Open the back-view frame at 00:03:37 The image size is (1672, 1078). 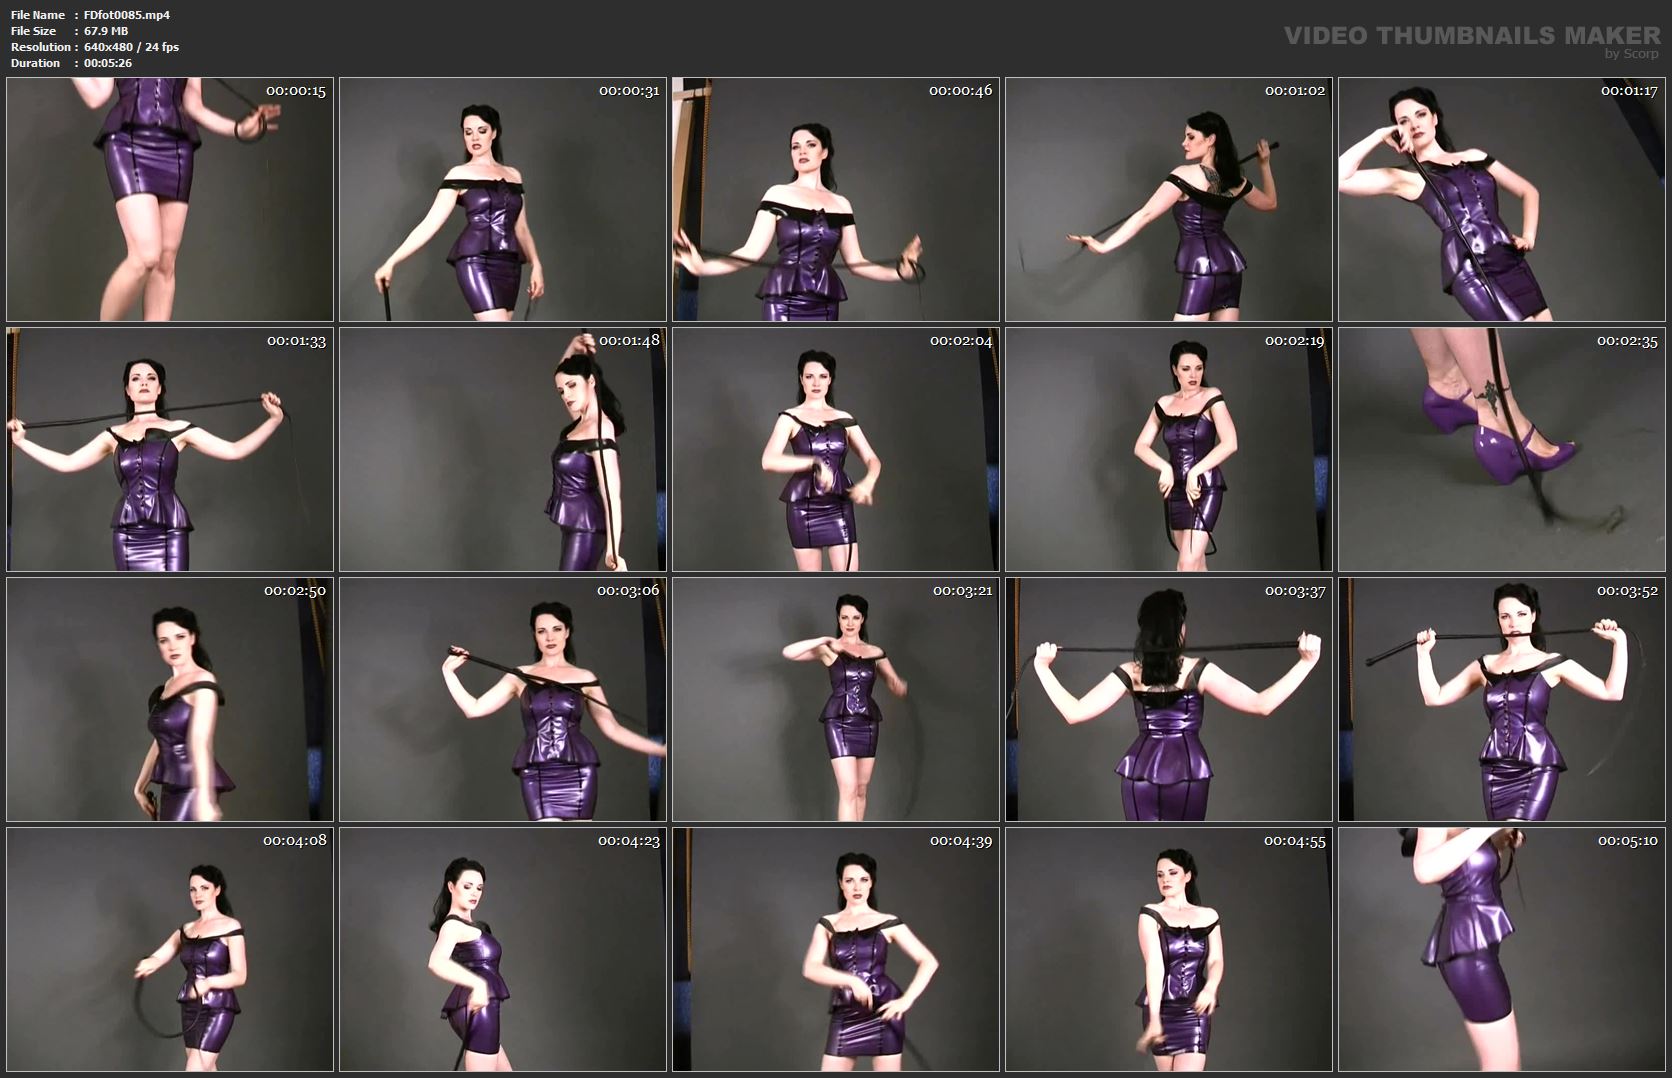(1169, 699)
